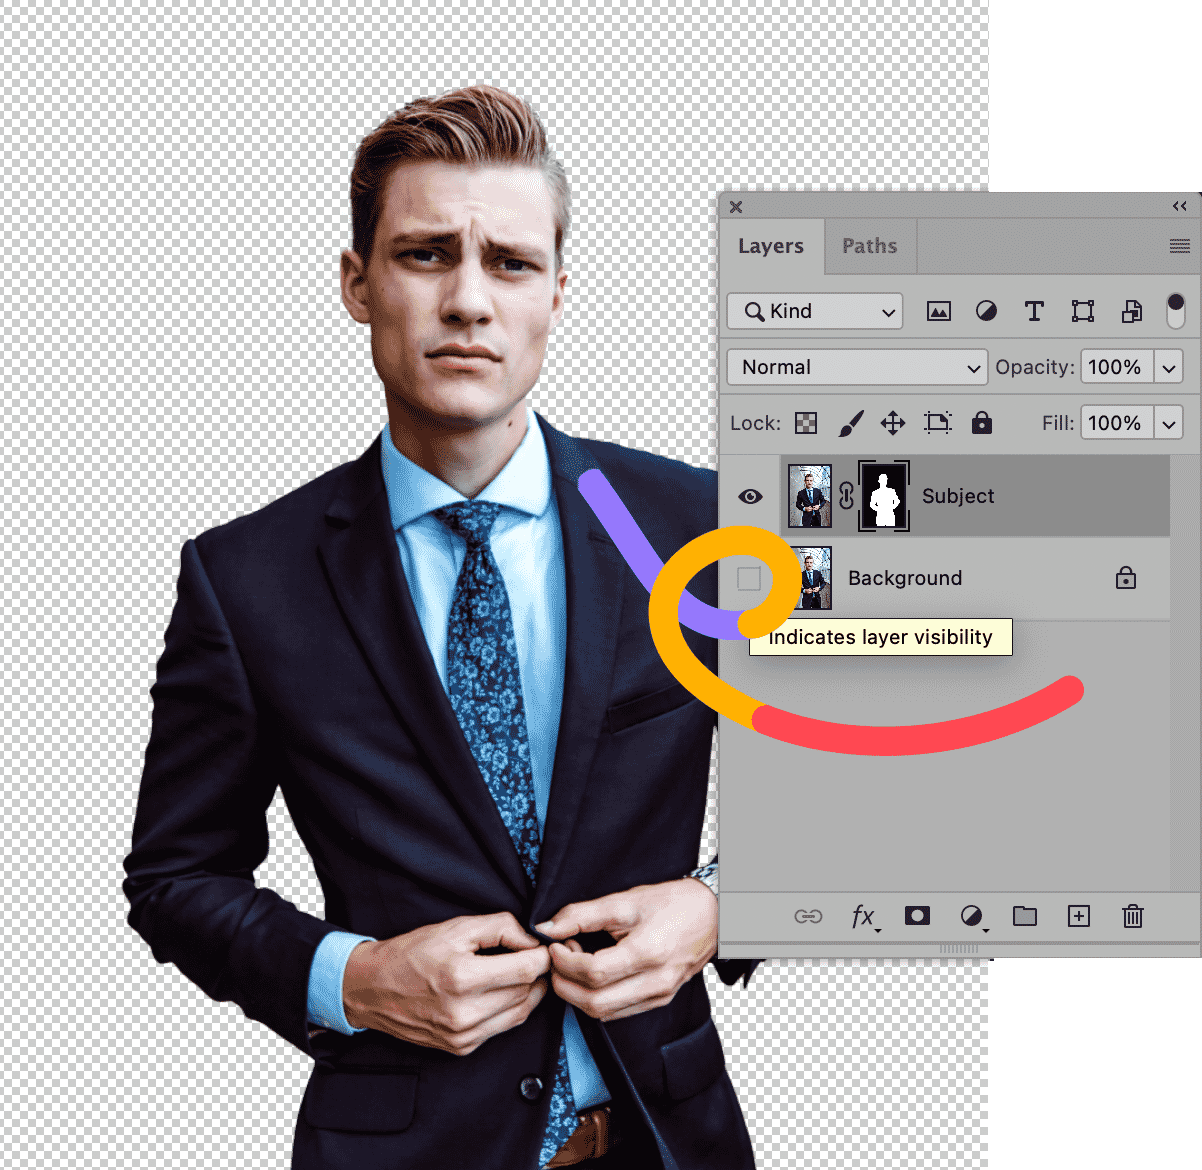
Task: Show the Background layer visibility box
Action: pyautogui.click(x=749, y=578)
